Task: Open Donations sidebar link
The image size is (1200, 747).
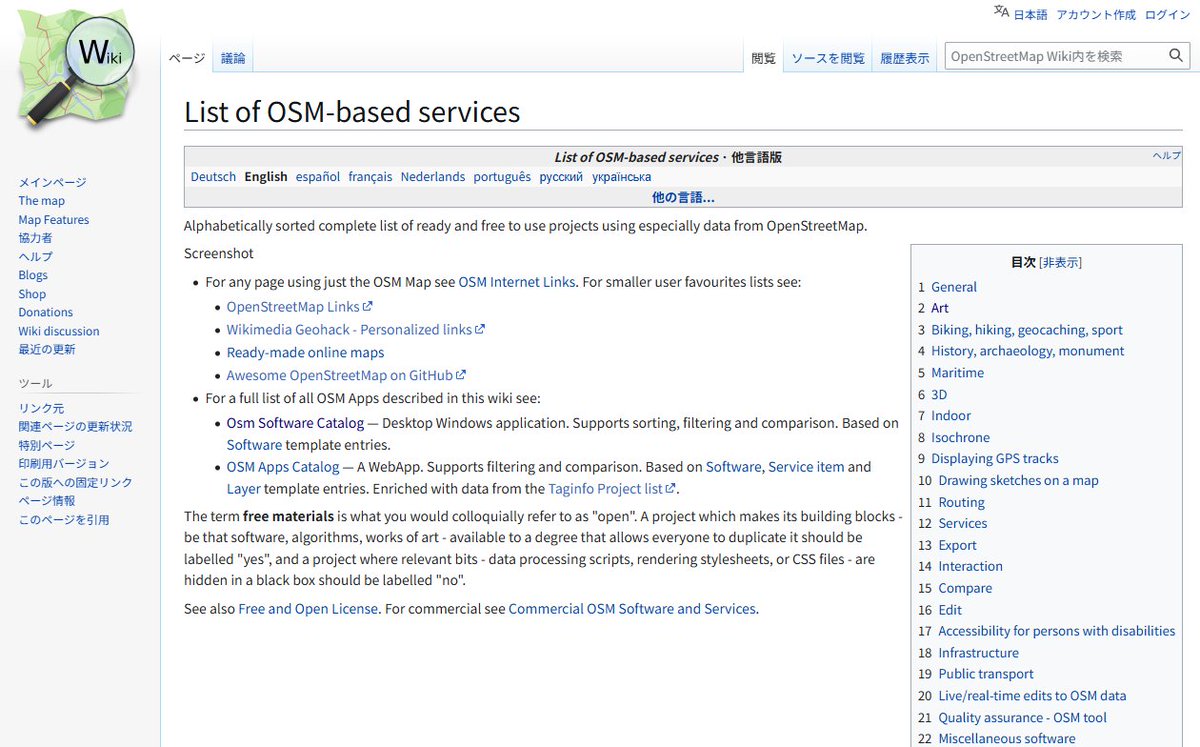Action: click(44, 312)
